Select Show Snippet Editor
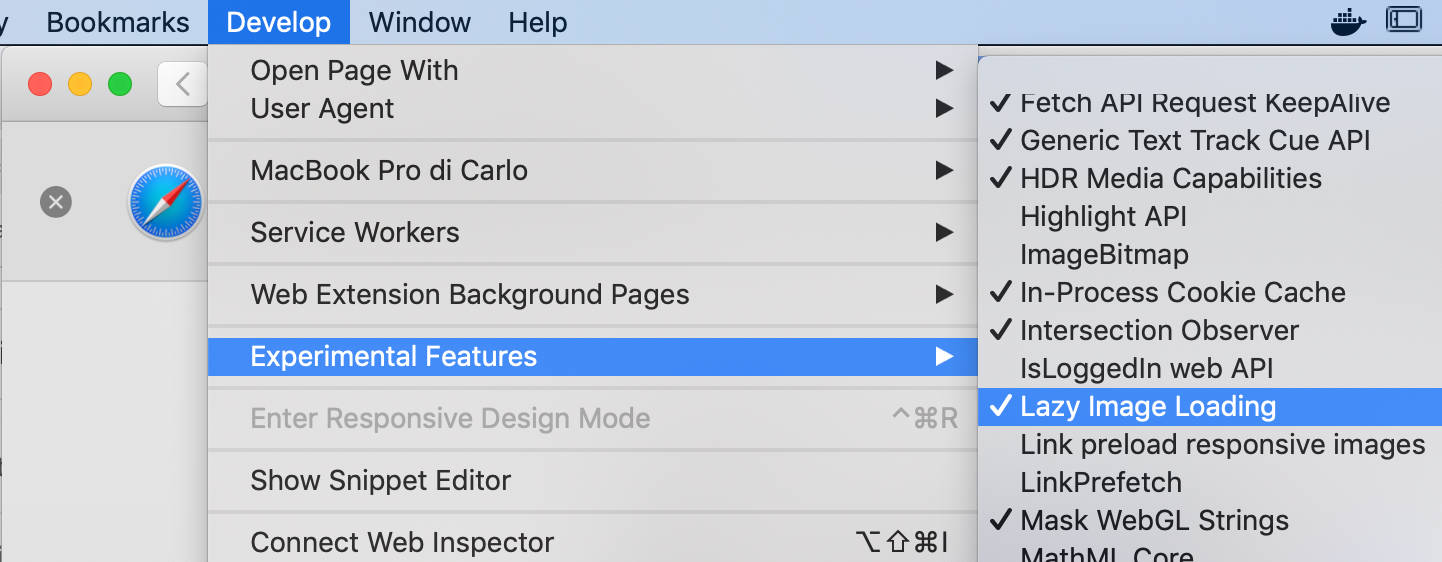Viewport: 1442px width, 562px height. [x=380, y=481]
